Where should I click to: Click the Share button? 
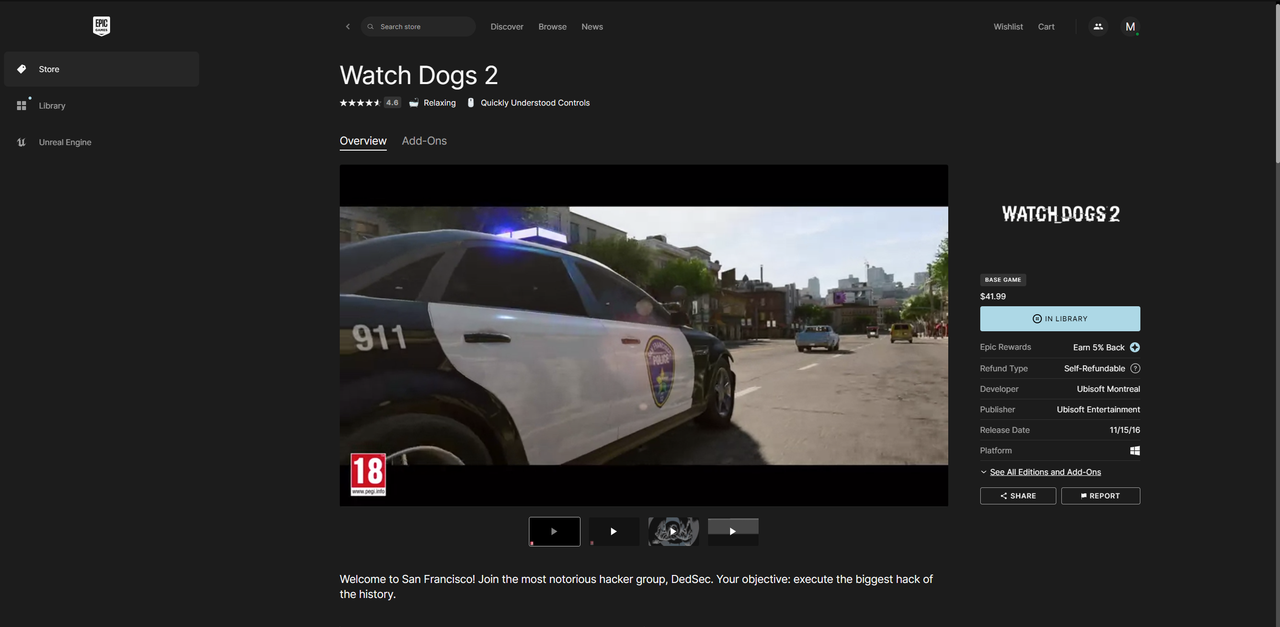pyautogui.click(x=1018, y=496)
